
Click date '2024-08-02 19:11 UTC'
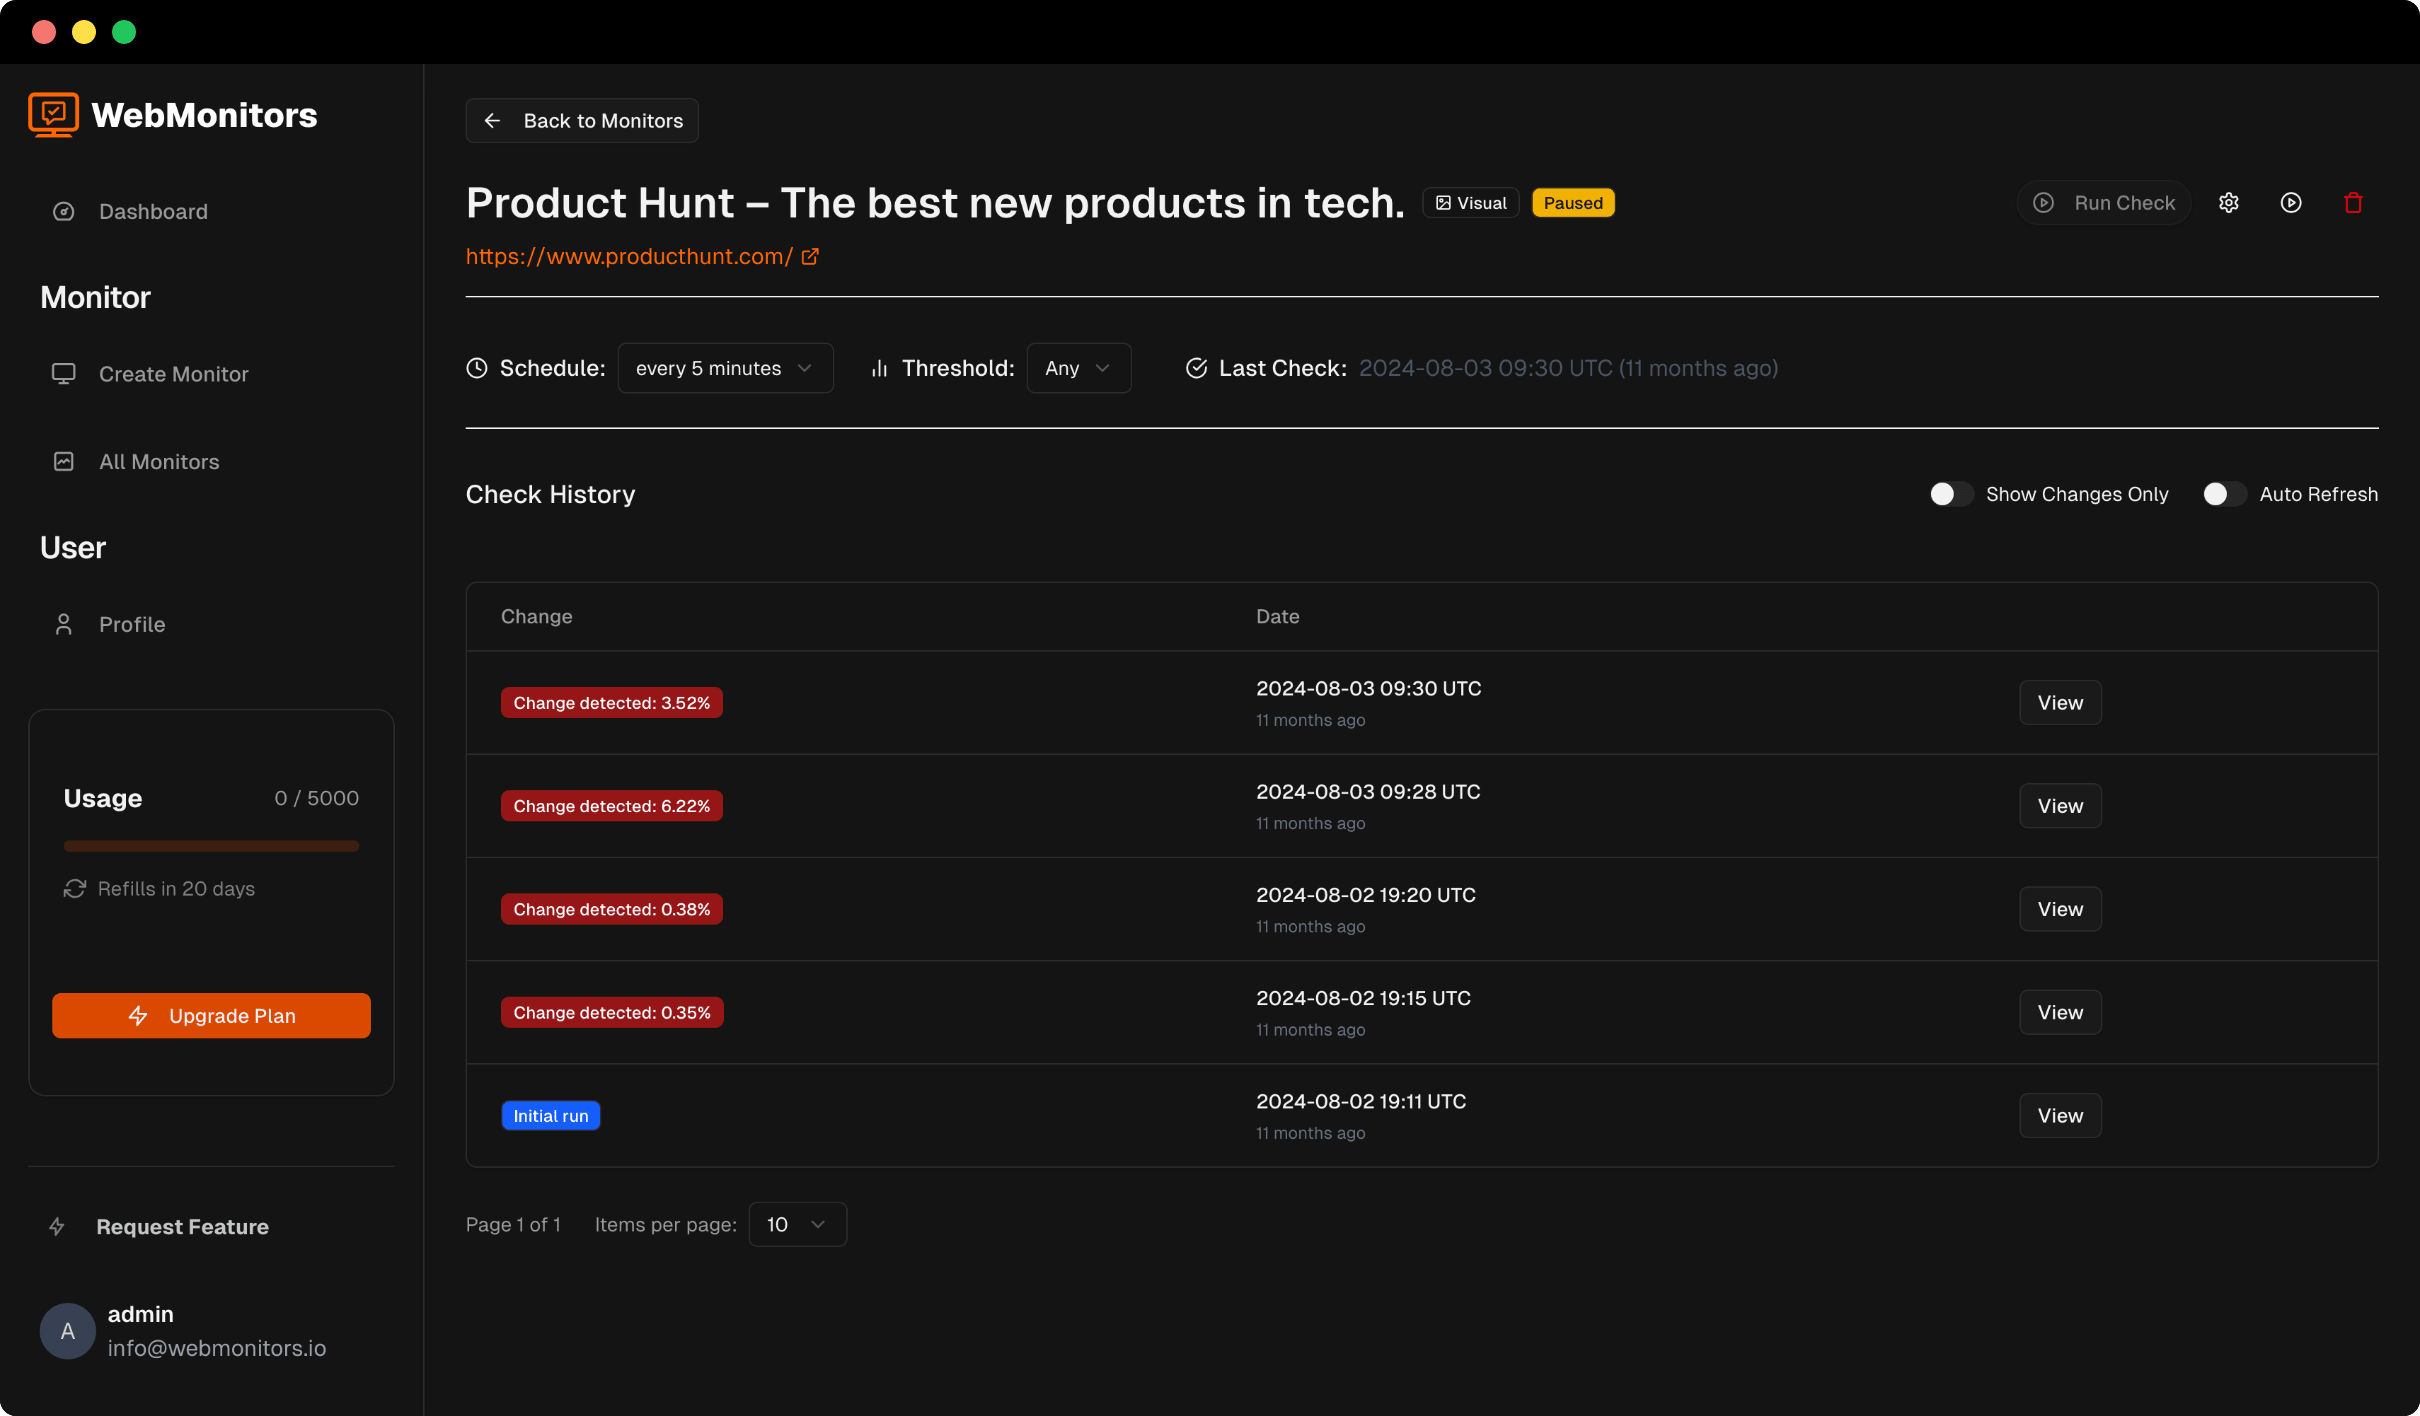[1361, 1101]
